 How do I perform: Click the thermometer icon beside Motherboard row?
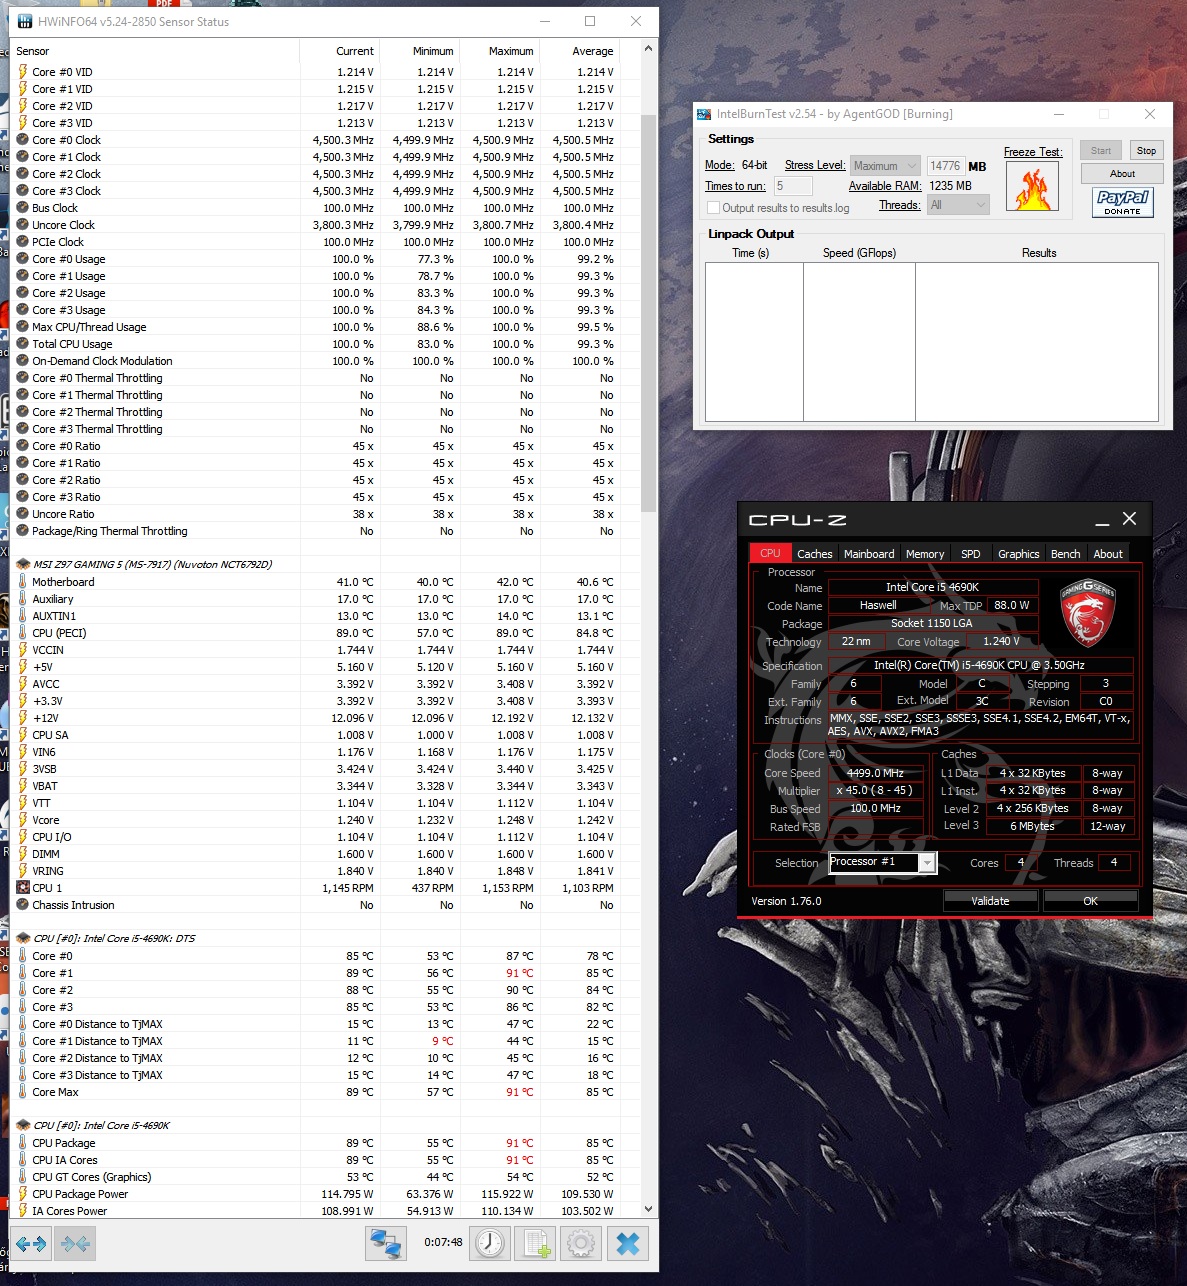point(22,582)
